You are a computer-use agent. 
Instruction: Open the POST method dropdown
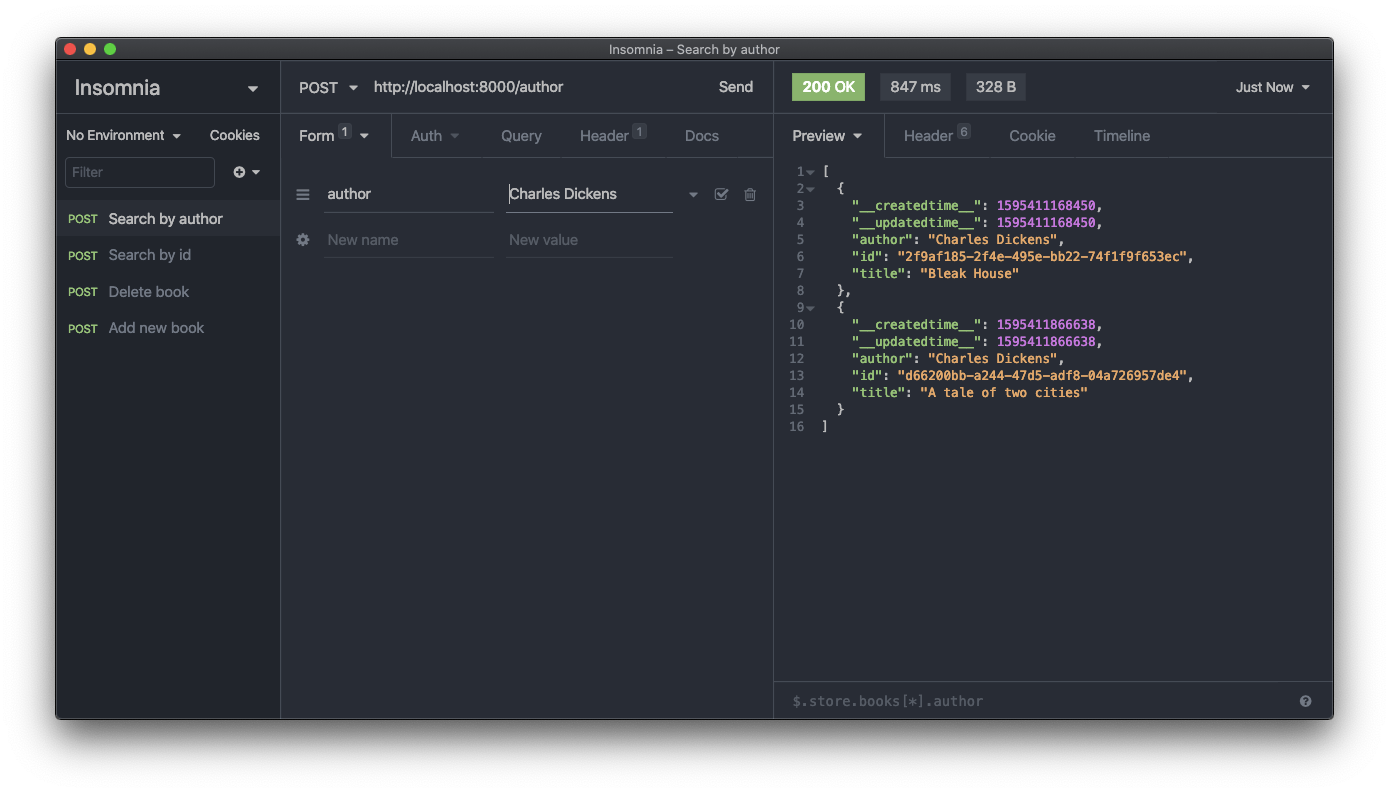click(x=328, y=87)
